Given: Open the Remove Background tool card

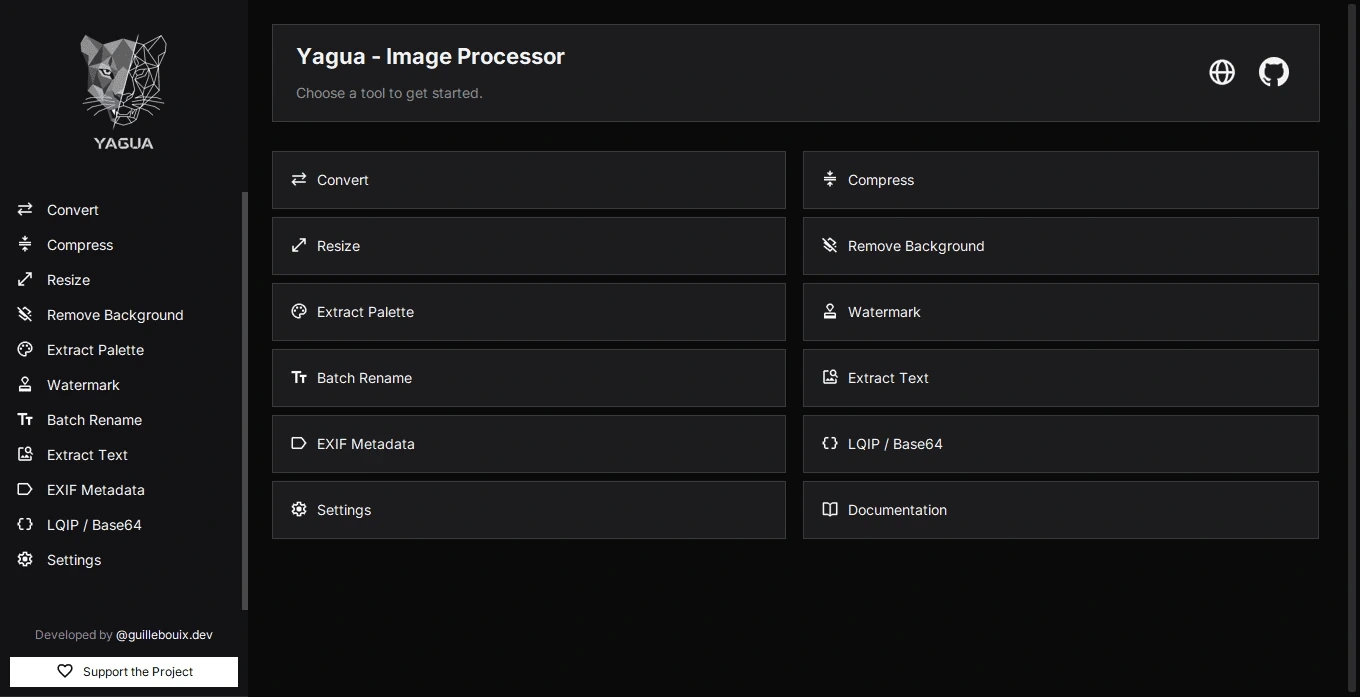Looking at the screenshot, I should click(x=1061, y=246).
